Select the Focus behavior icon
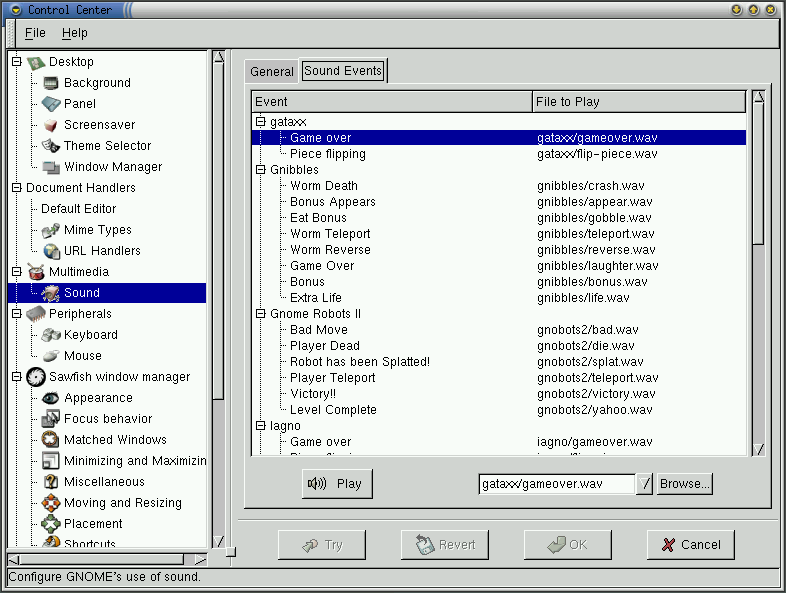 (x=51, y=419)
